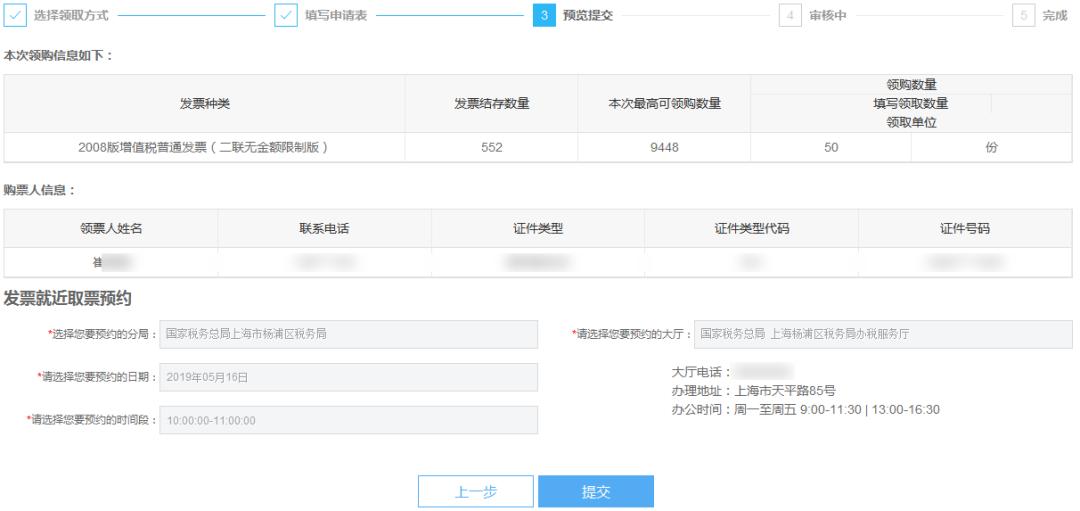Click the 份 unit cell
This screenshot has height=511, width=1080.
pyautogui.click(x=991, y=148)
